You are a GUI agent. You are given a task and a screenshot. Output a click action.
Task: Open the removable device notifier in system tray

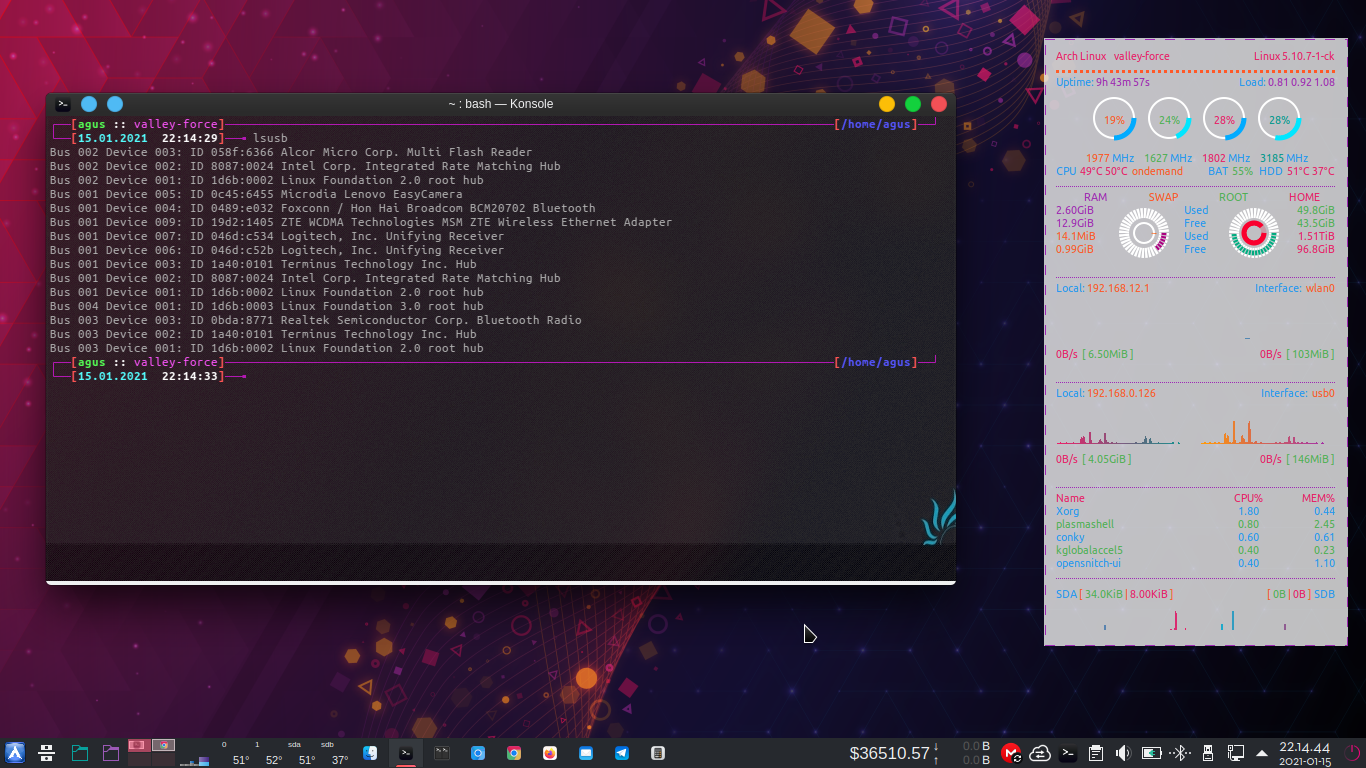click(1207, 753)
